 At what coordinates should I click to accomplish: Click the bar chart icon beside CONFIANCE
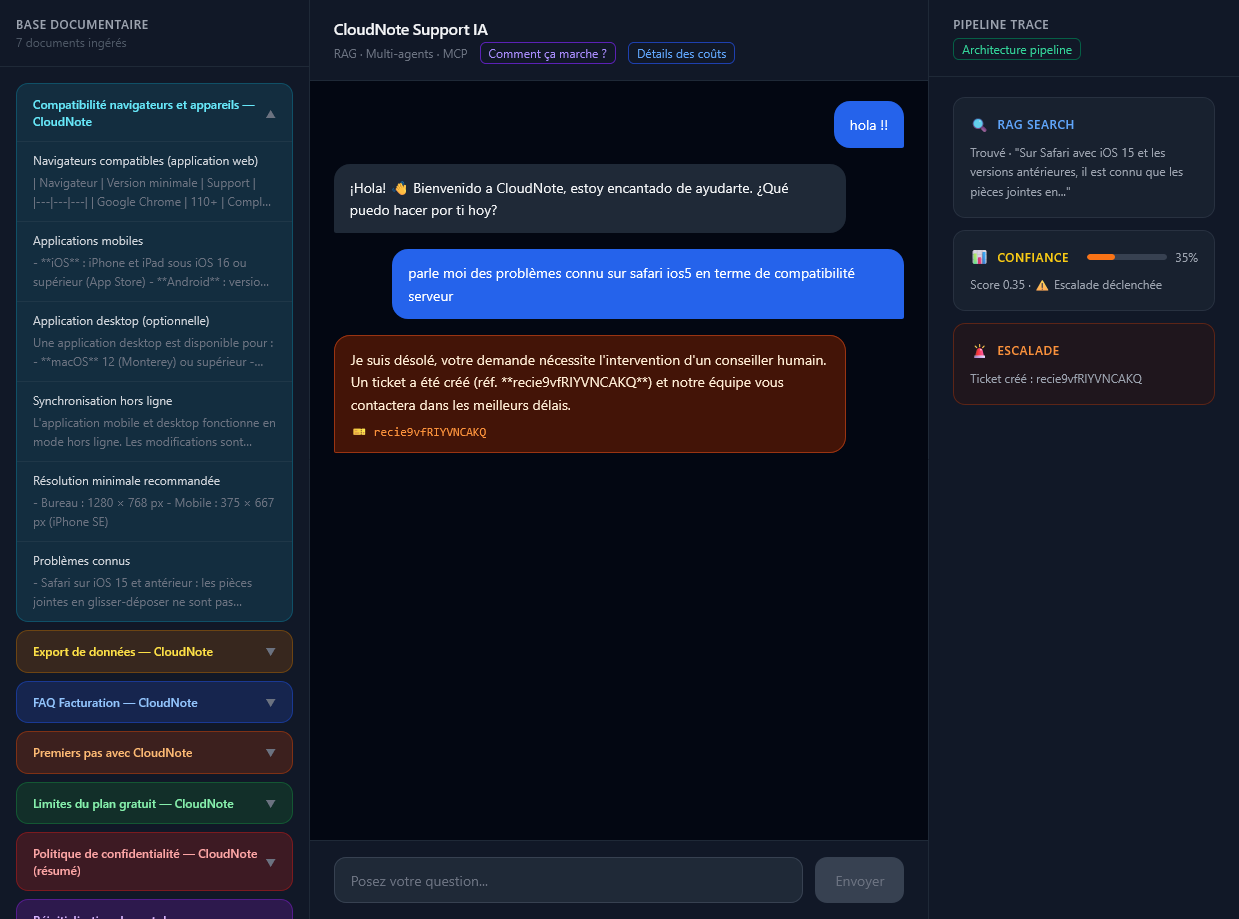point(979,258)
